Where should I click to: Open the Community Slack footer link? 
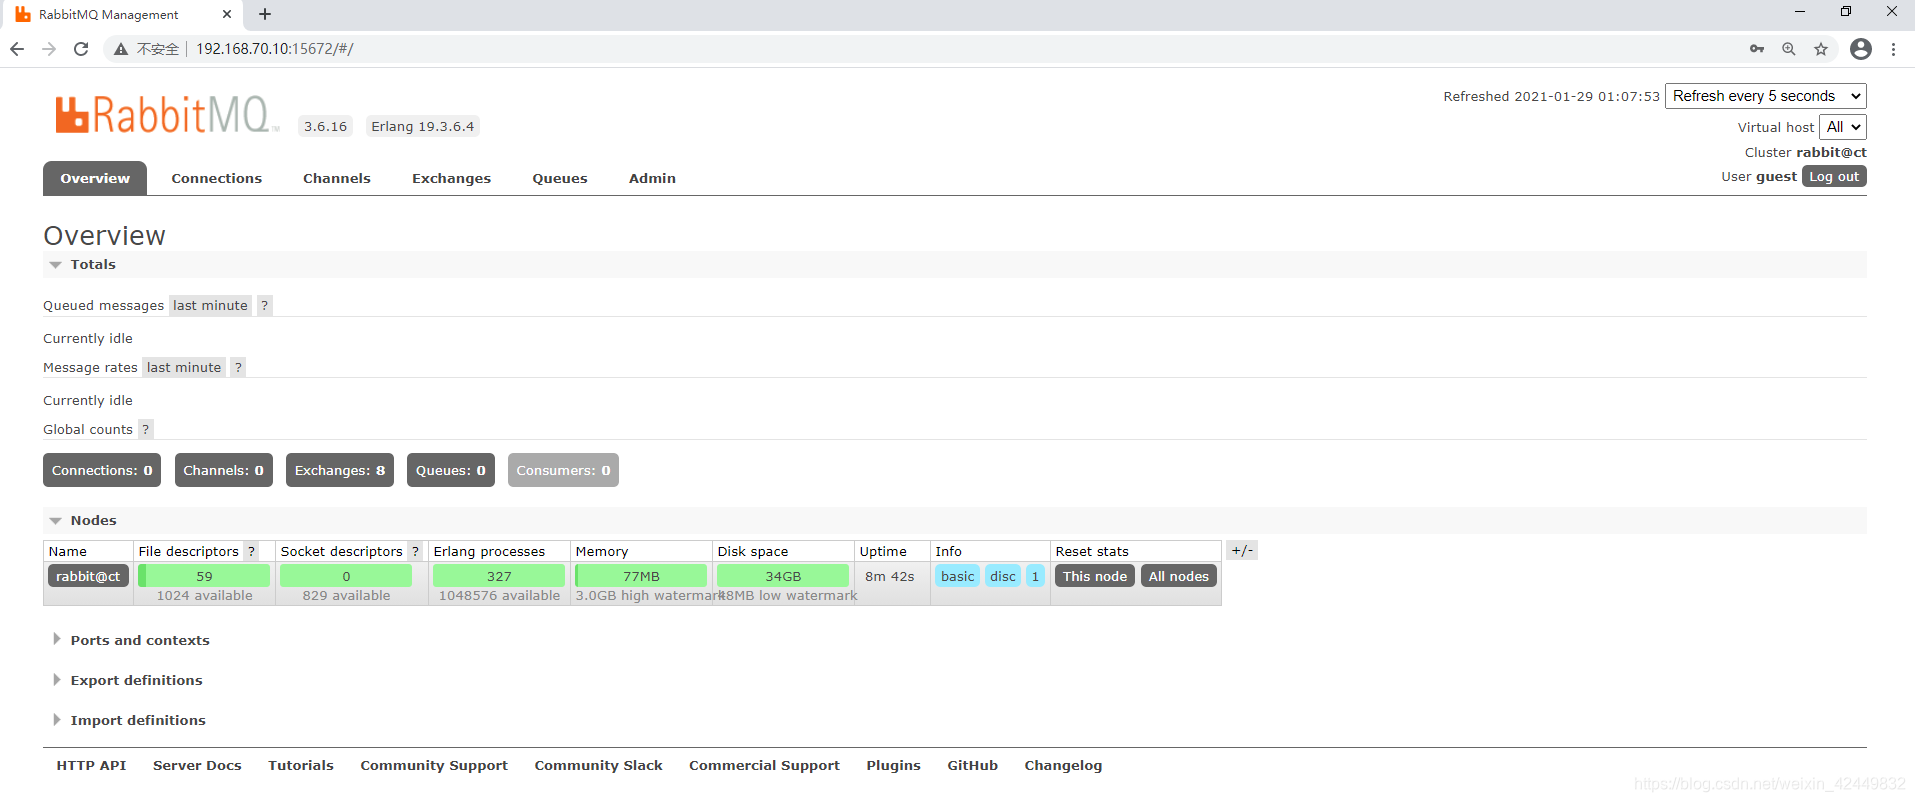598,766
